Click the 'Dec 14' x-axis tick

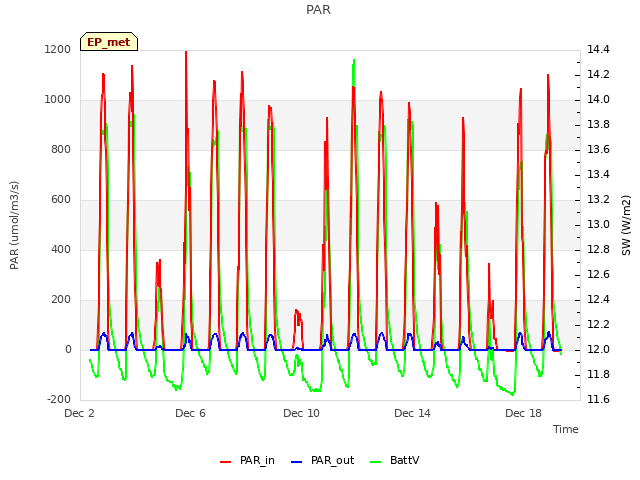pos(412,413)
